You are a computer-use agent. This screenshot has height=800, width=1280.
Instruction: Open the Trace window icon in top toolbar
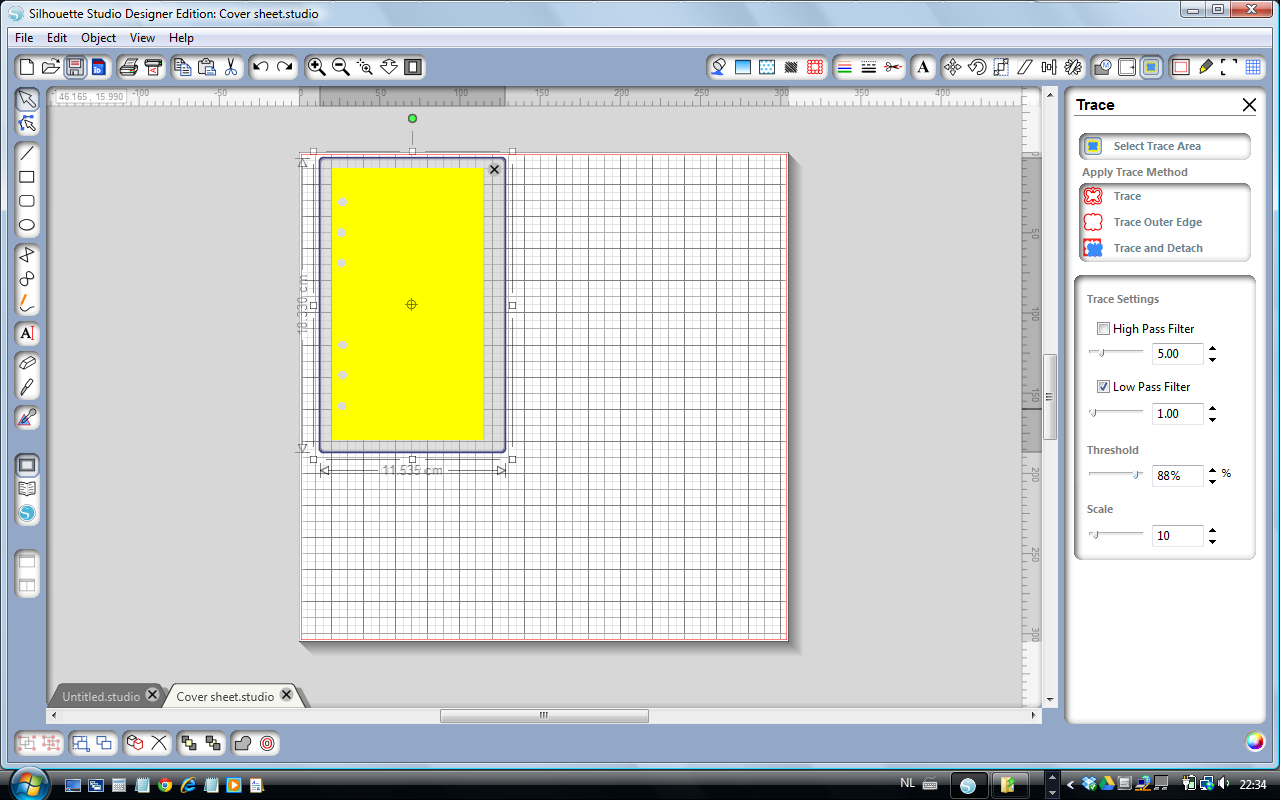1151,67
